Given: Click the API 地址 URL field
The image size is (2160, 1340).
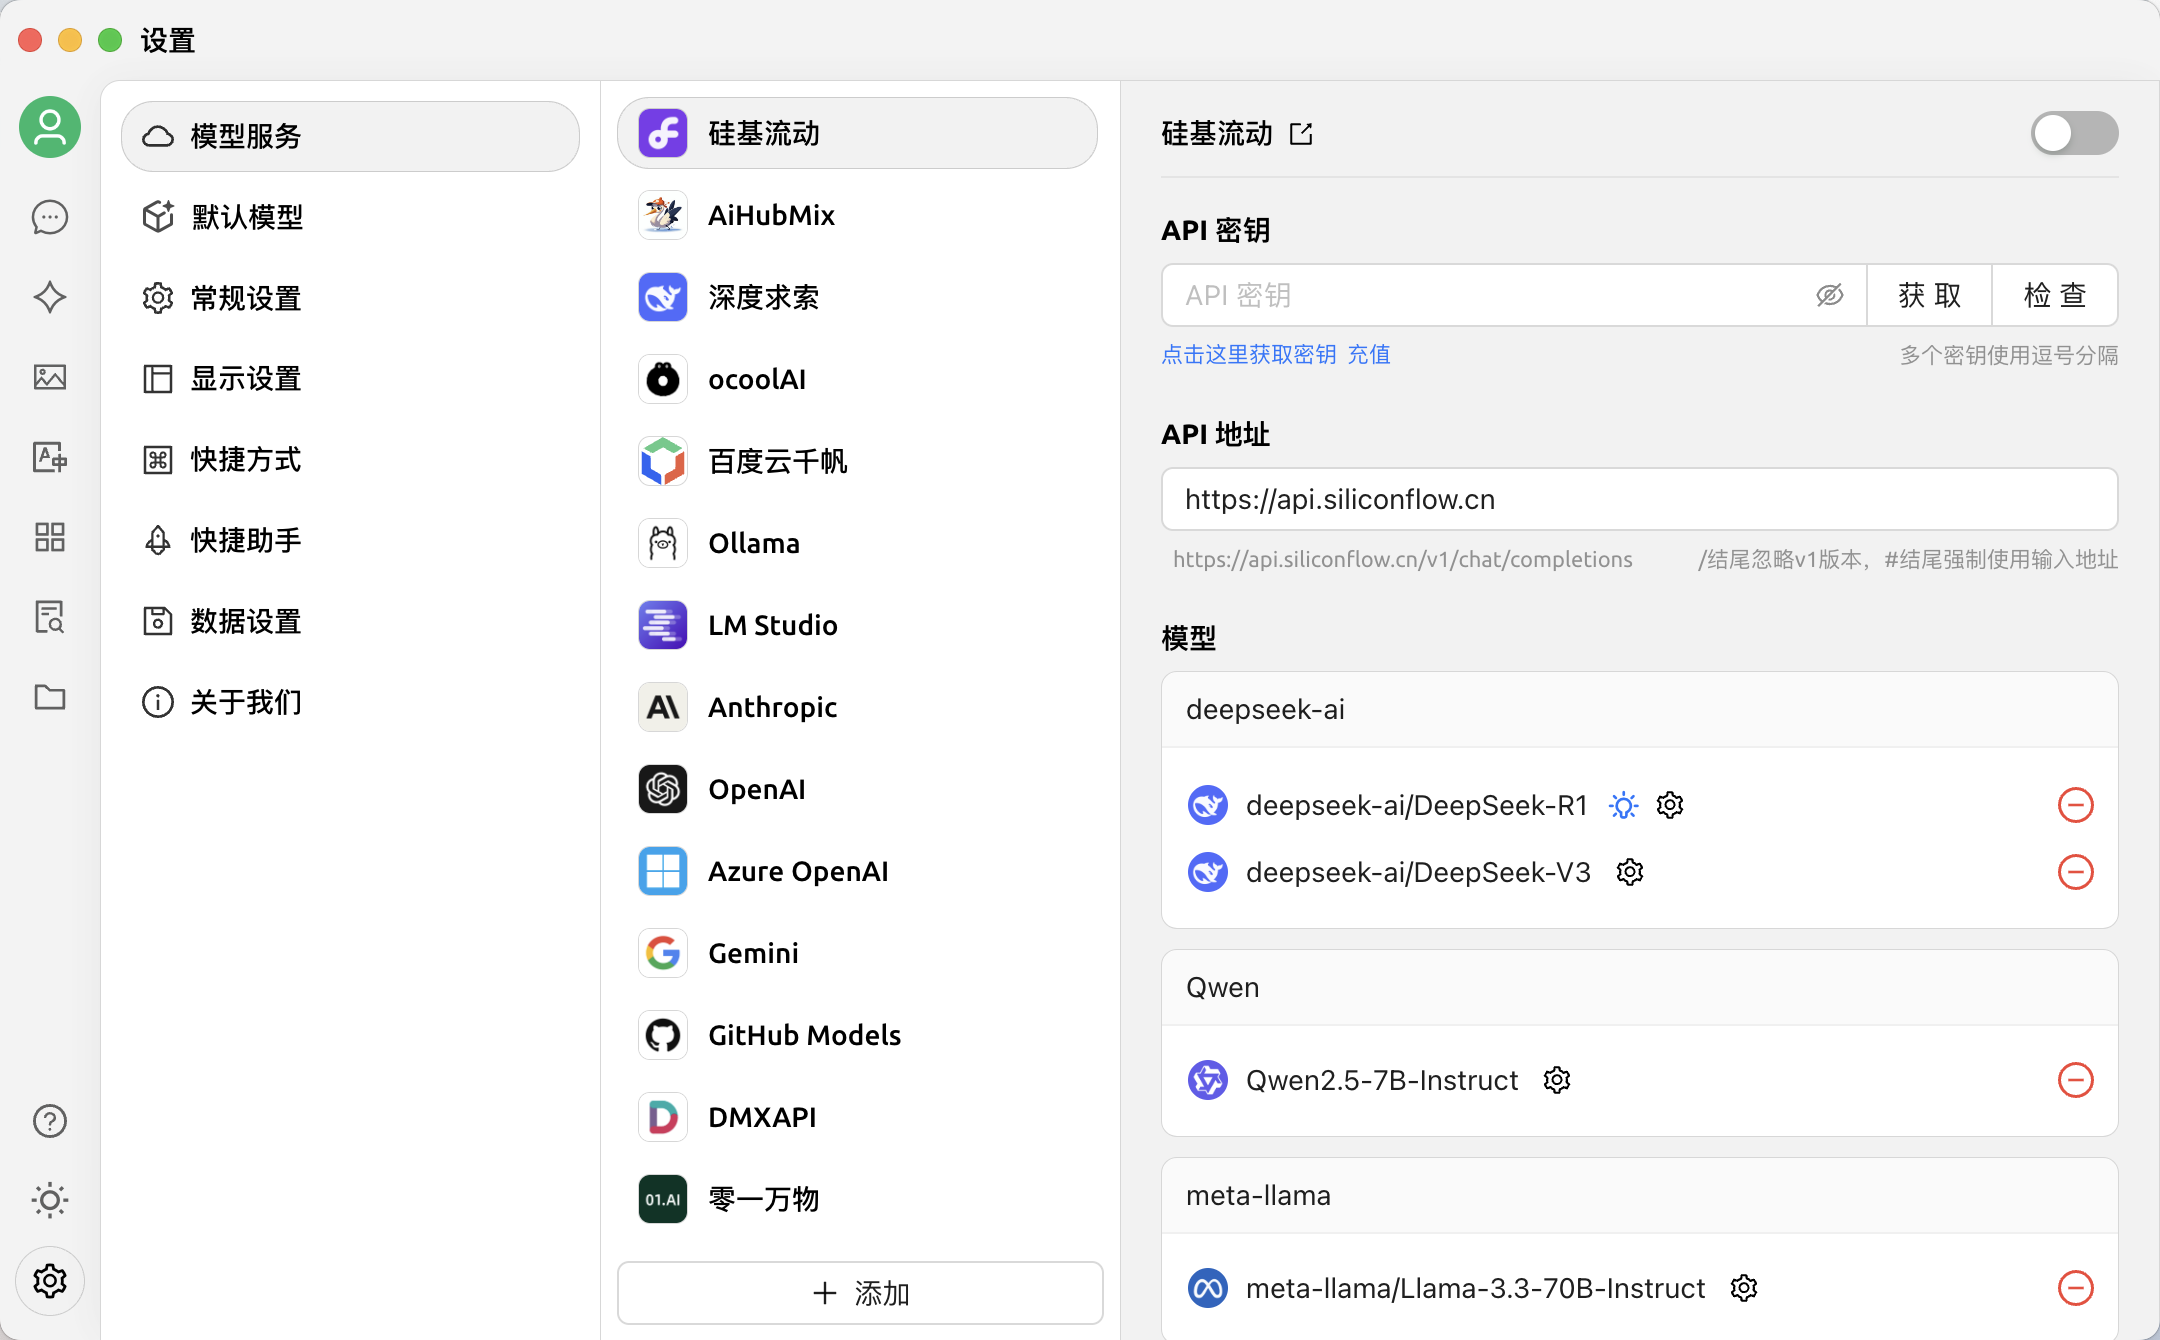Looking at the screenshot, I should pyautogui.click(x=1640, y=499).
